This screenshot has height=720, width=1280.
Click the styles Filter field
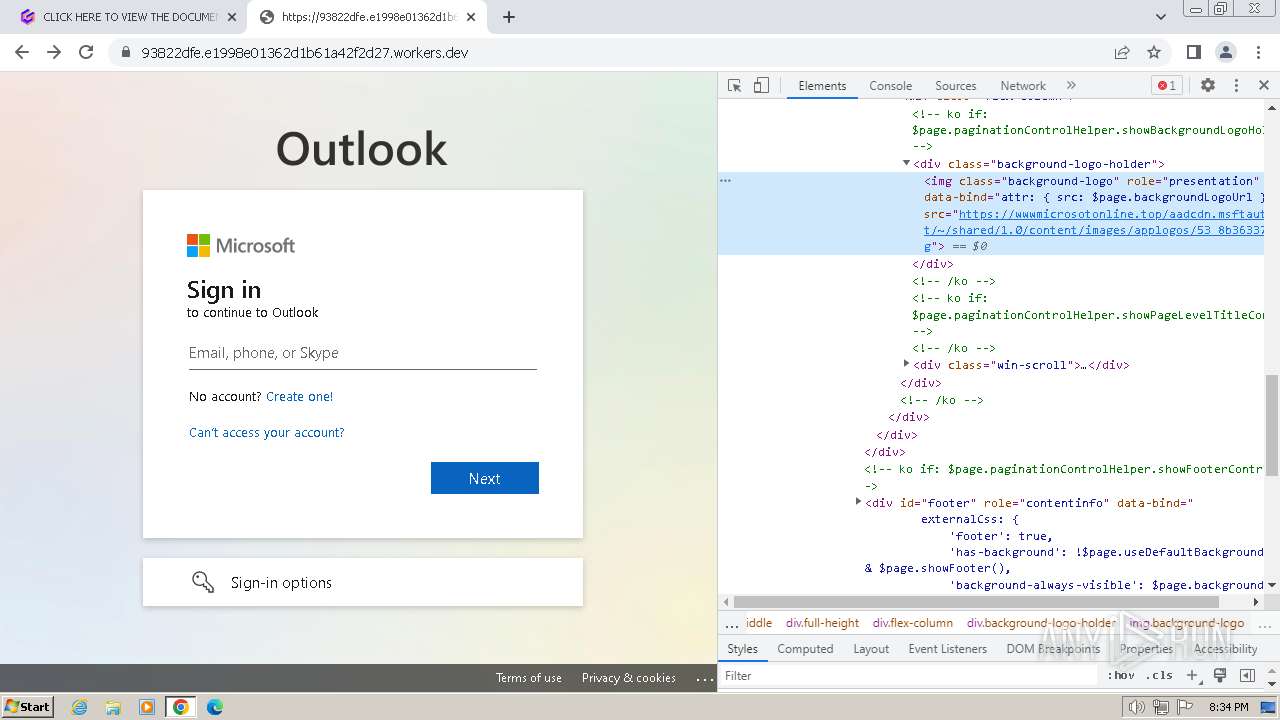(910, 676)
